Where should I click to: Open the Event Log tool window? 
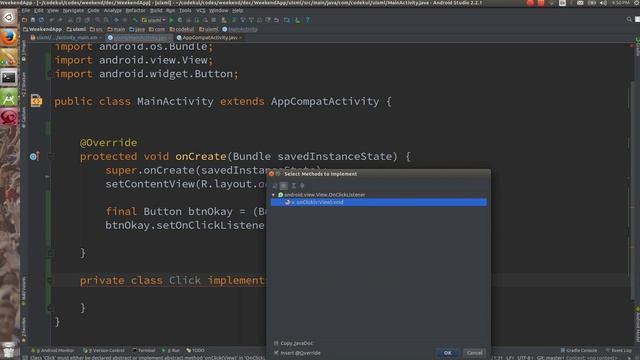pos(618,350)
